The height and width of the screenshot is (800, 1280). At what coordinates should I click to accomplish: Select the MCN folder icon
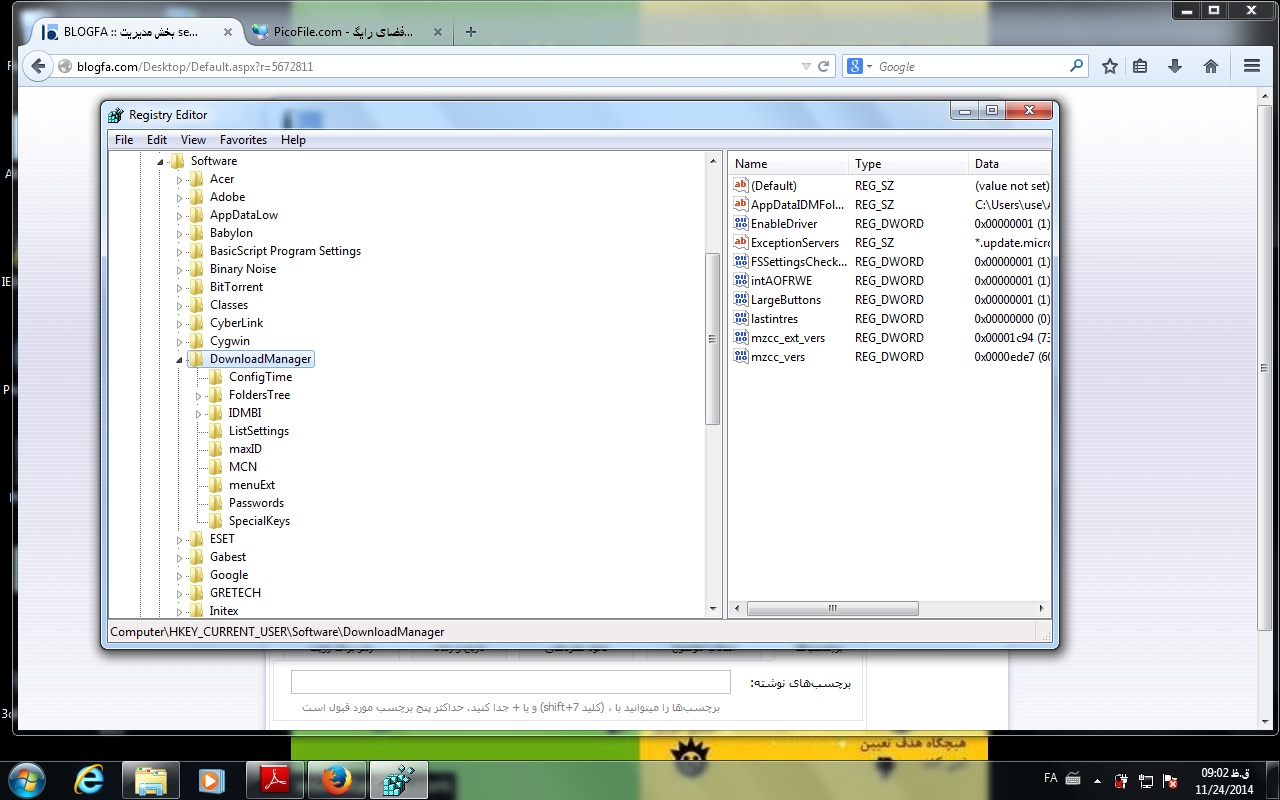click(x=215, y=467)
